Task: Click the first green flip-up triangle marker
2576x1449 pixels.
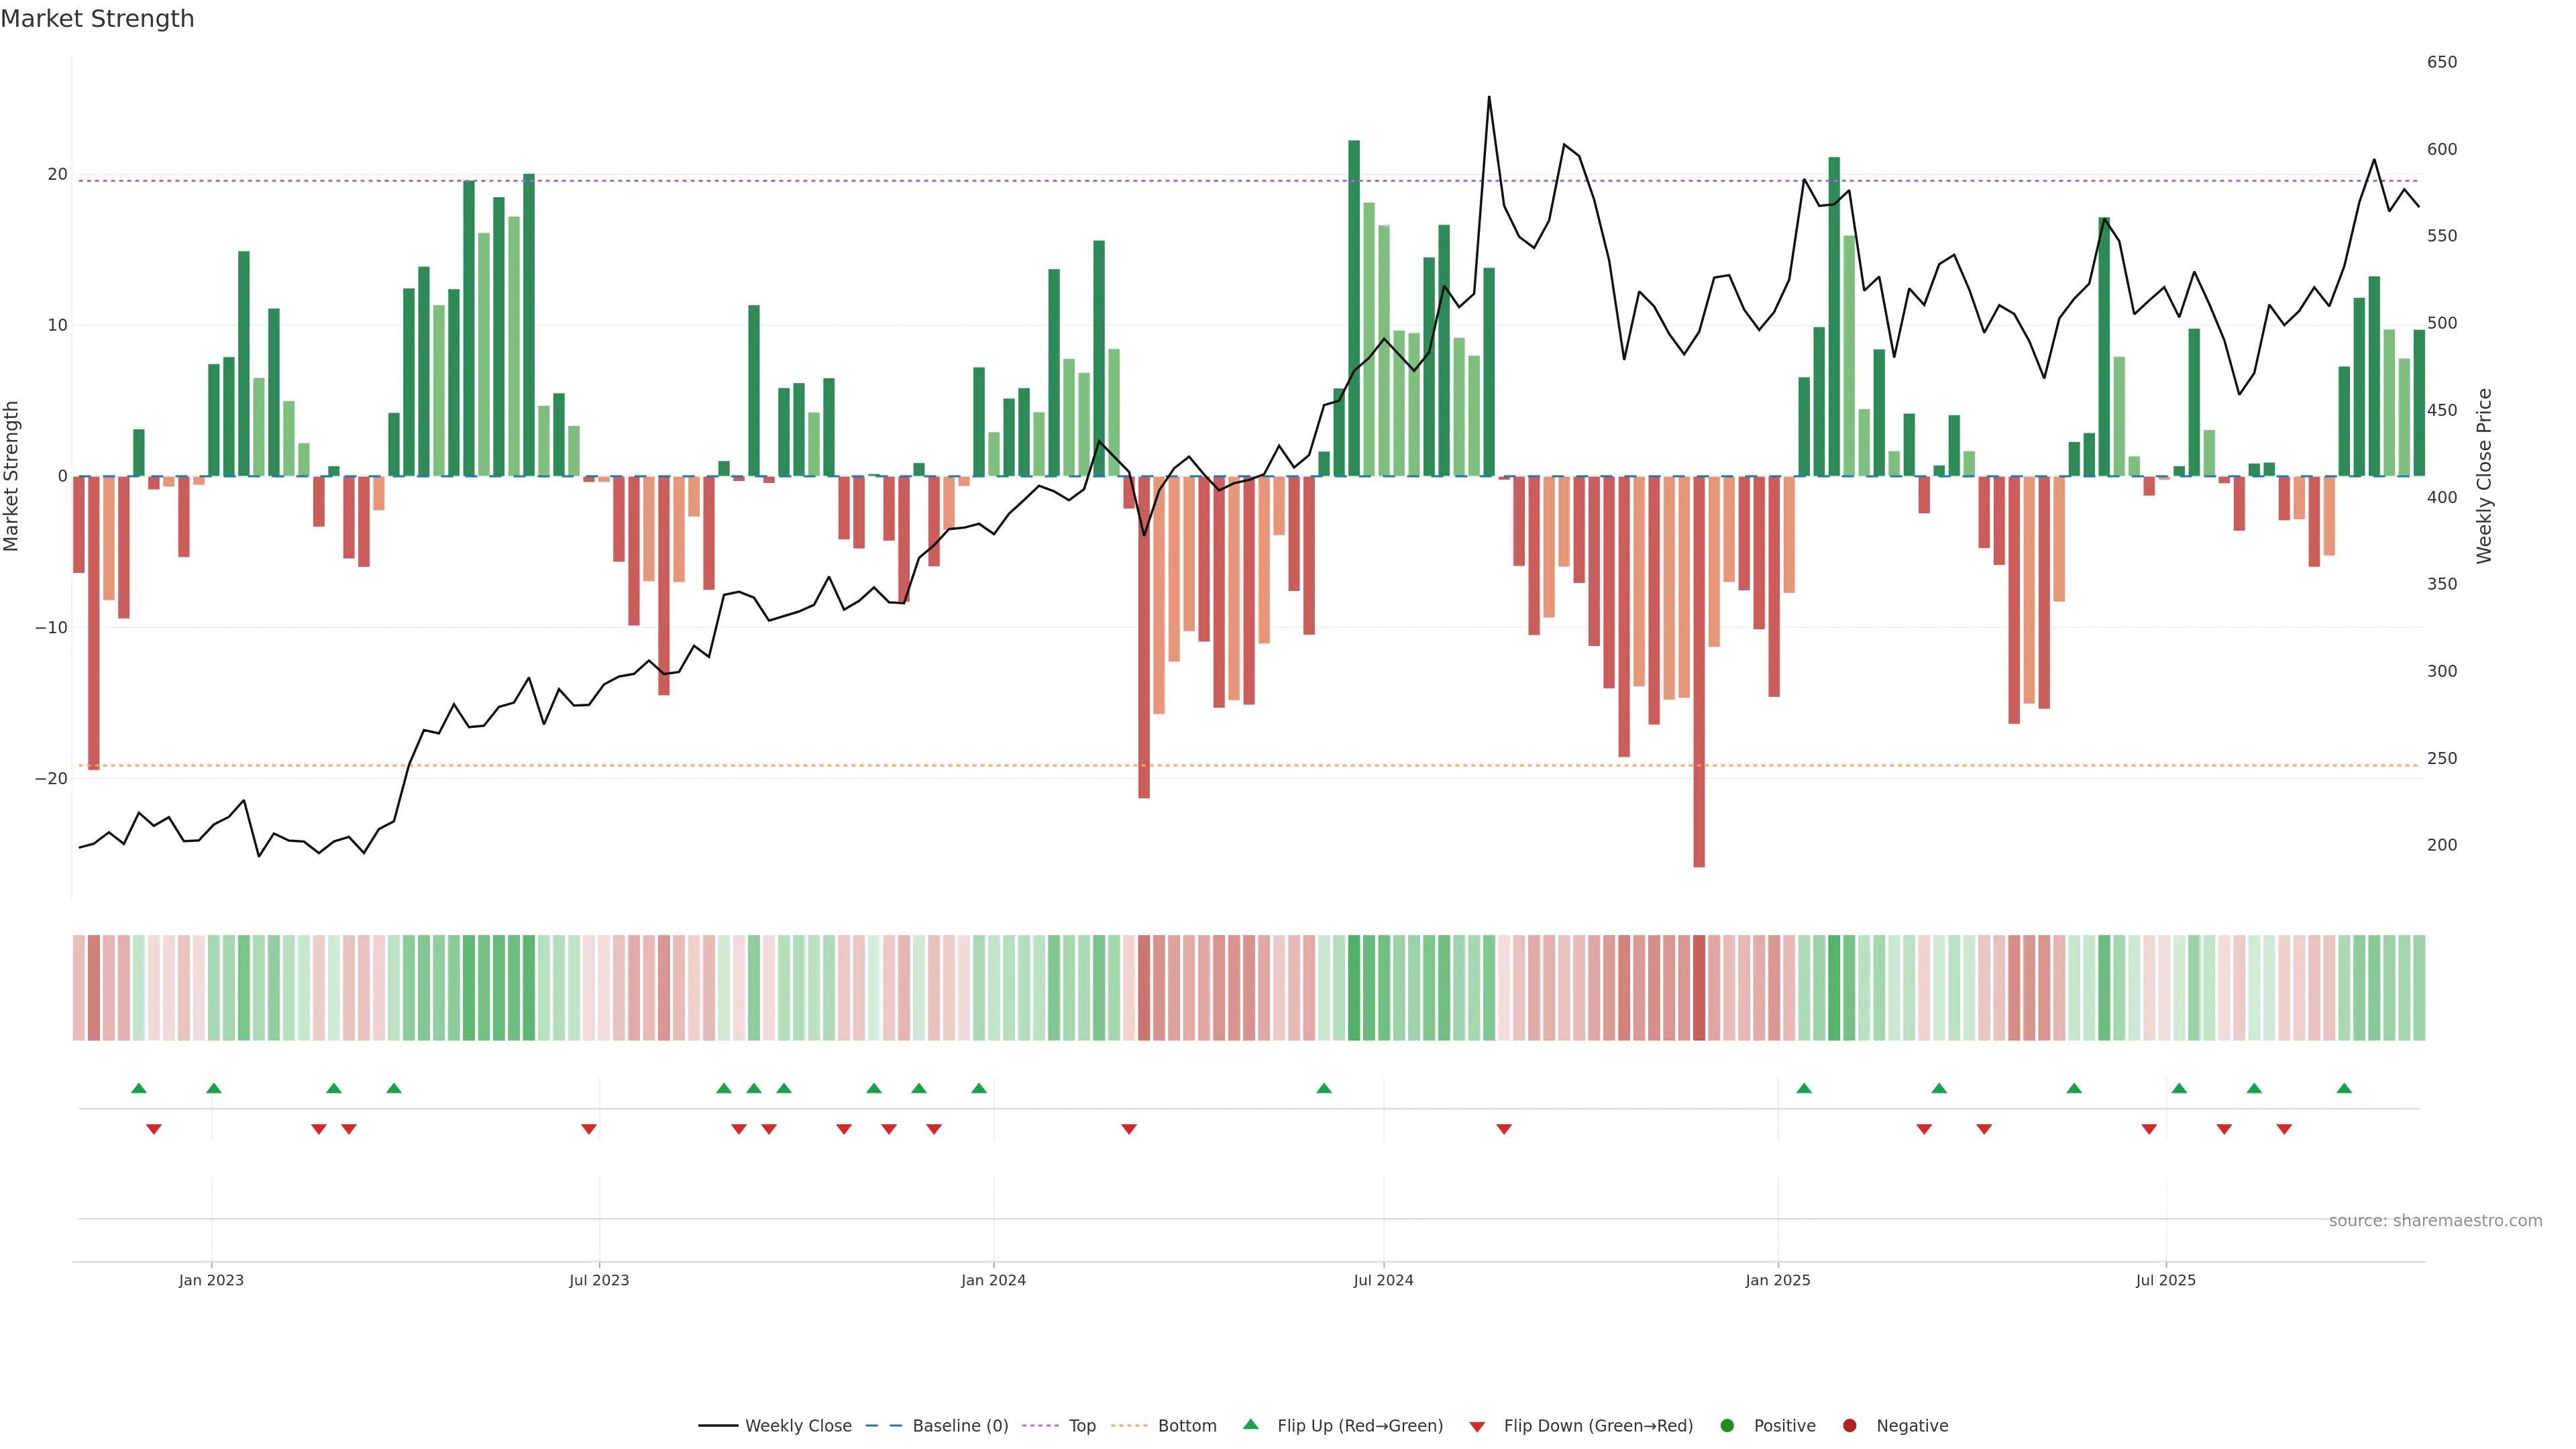Action: click(139, 1088)
